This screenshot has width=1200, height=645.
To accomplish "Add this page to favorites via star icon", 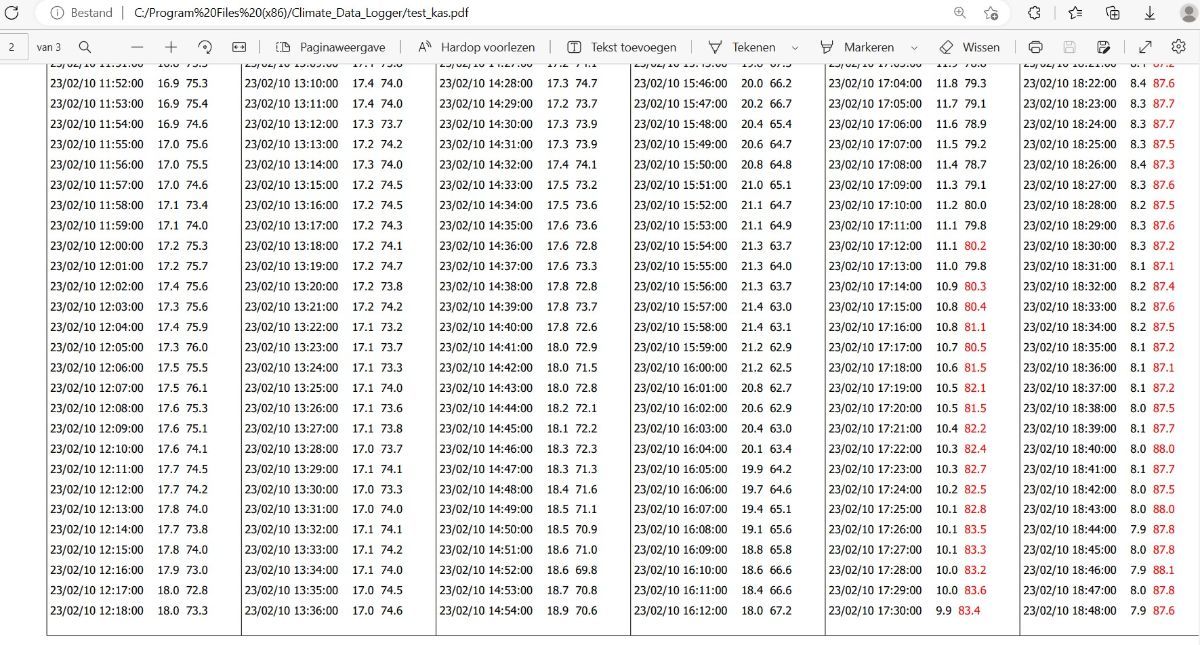I will (991, 13).
